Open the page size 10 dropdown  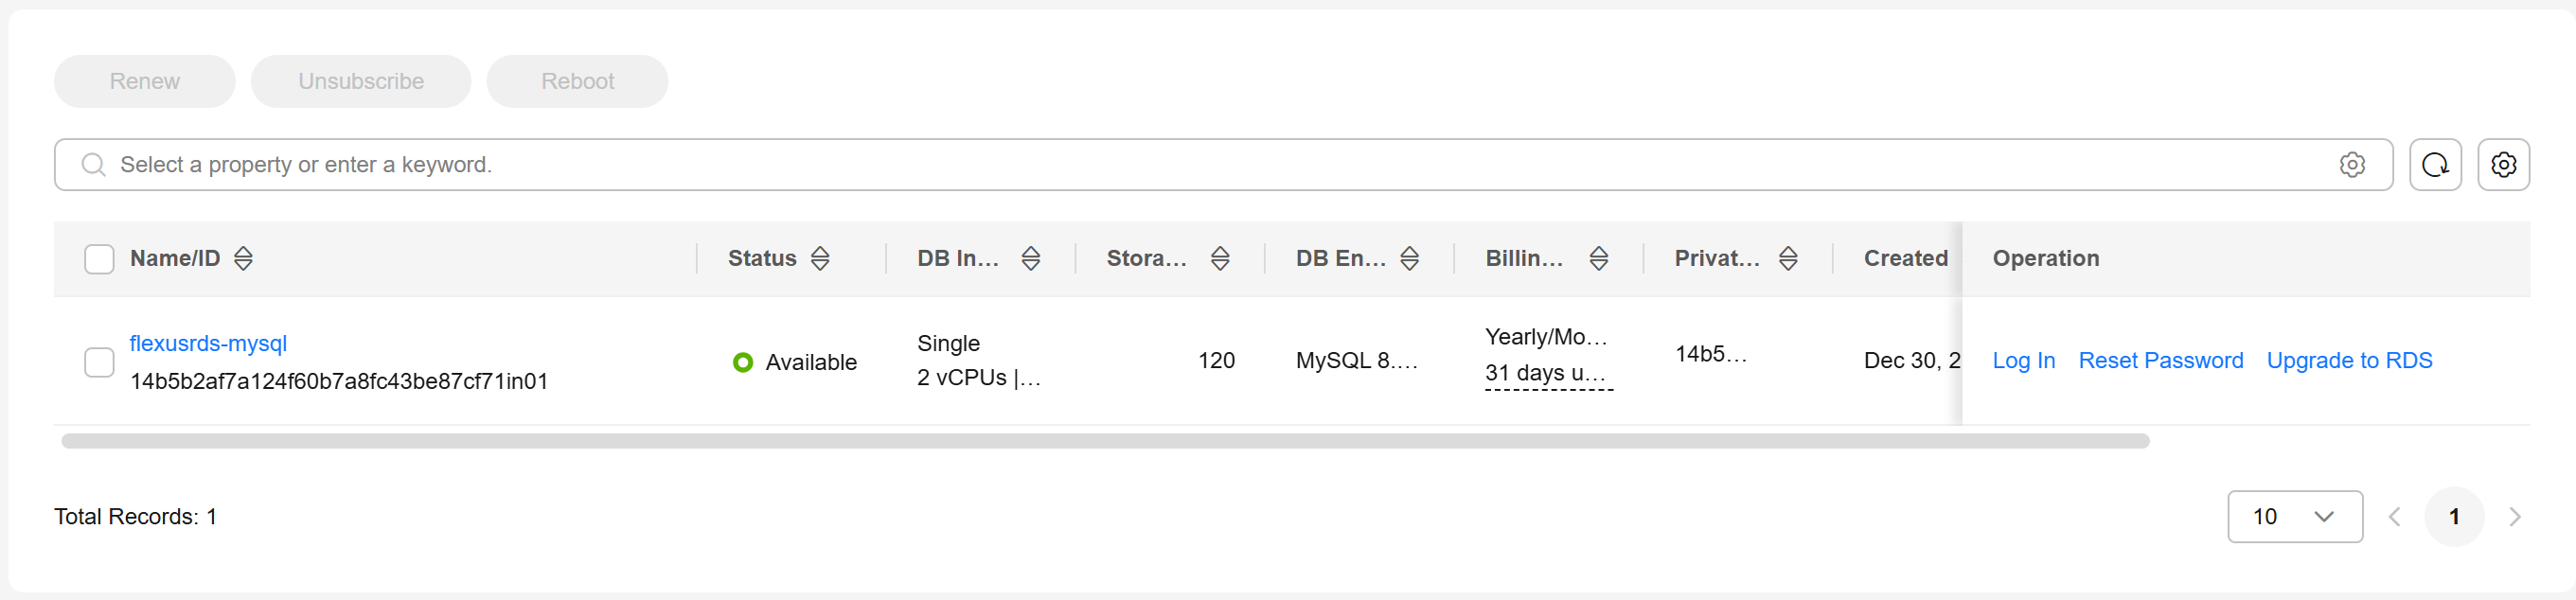tap(2294, 517)
